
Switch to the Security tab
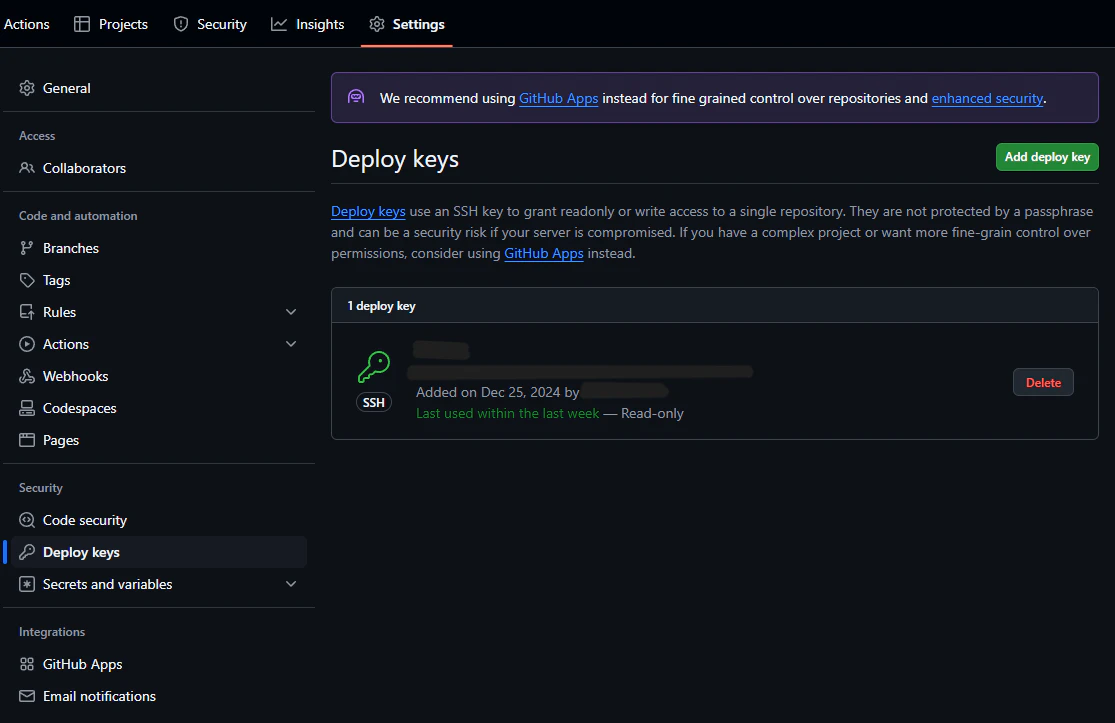[210, 24]
